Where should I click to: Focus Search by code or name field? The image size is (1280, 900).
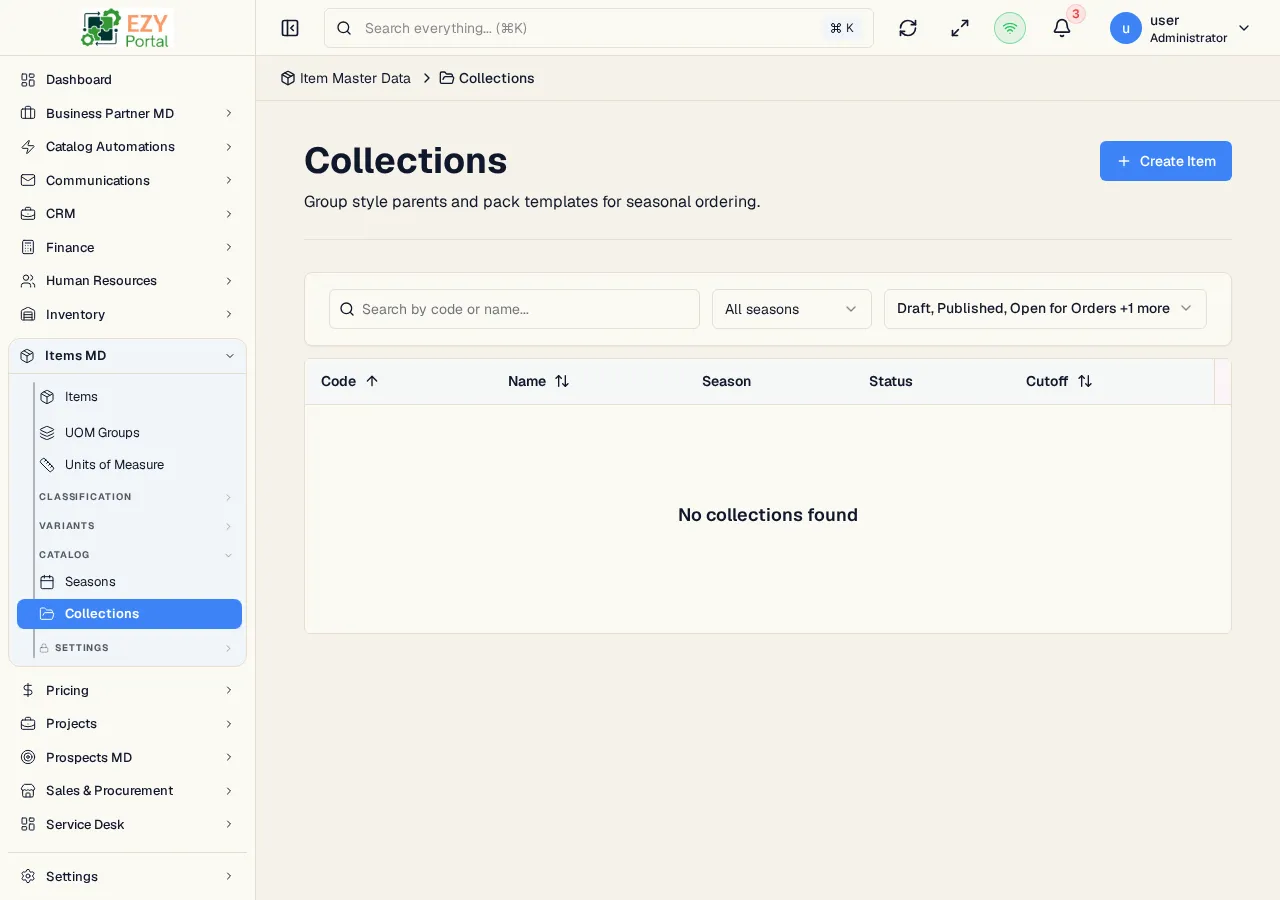514,309
